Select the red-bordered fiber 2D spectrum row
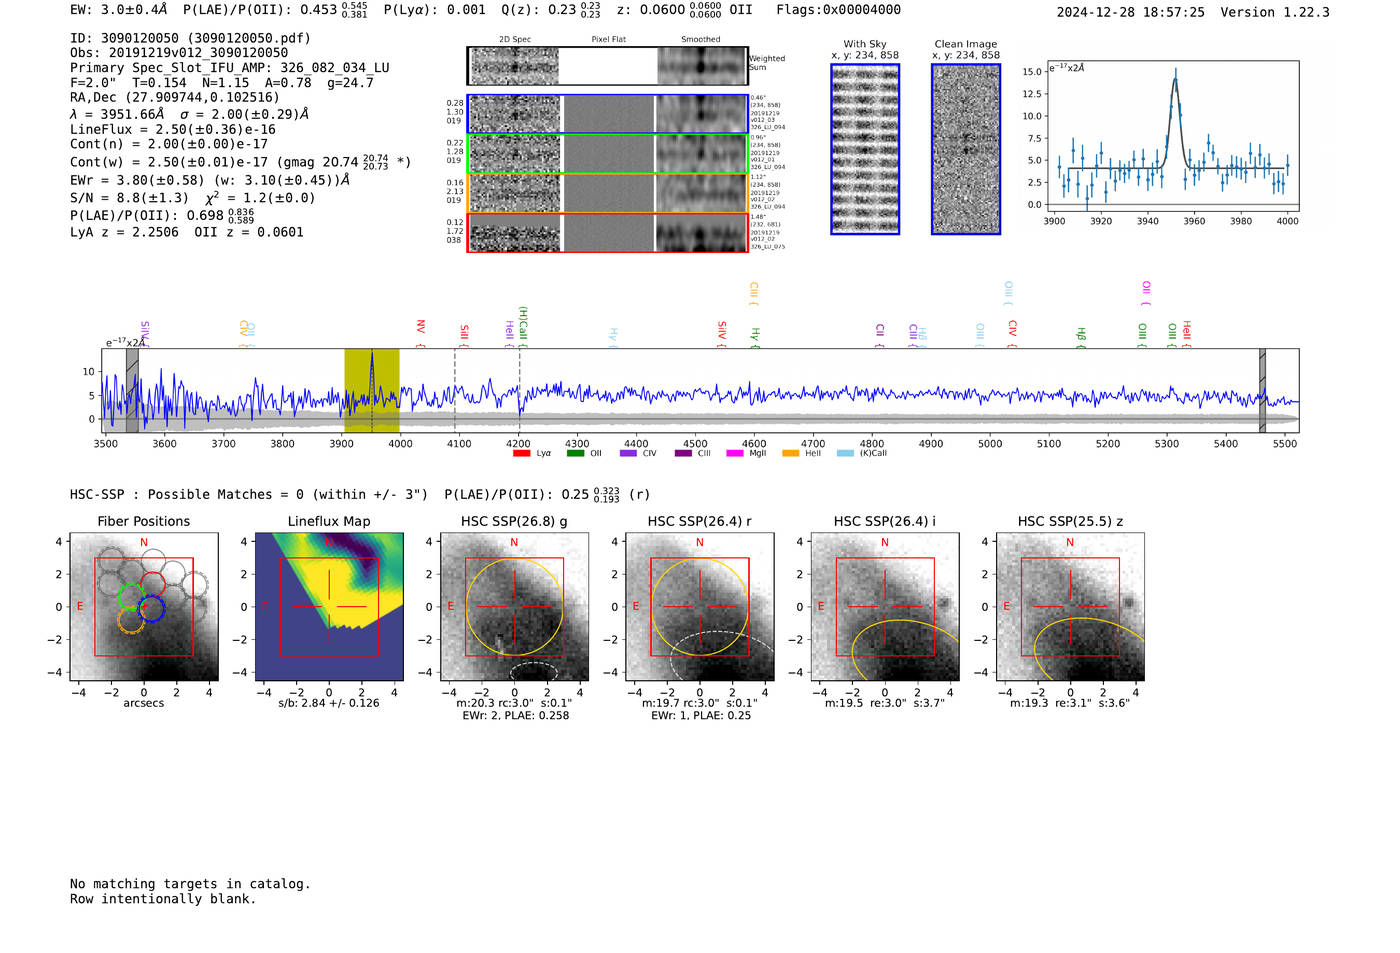 [607, 232]
